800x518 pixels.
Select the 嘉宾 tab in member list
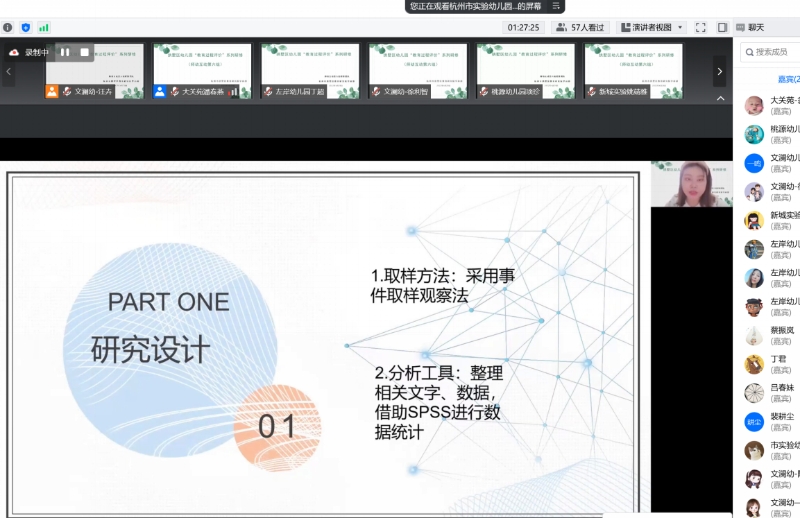coord(788,79)
